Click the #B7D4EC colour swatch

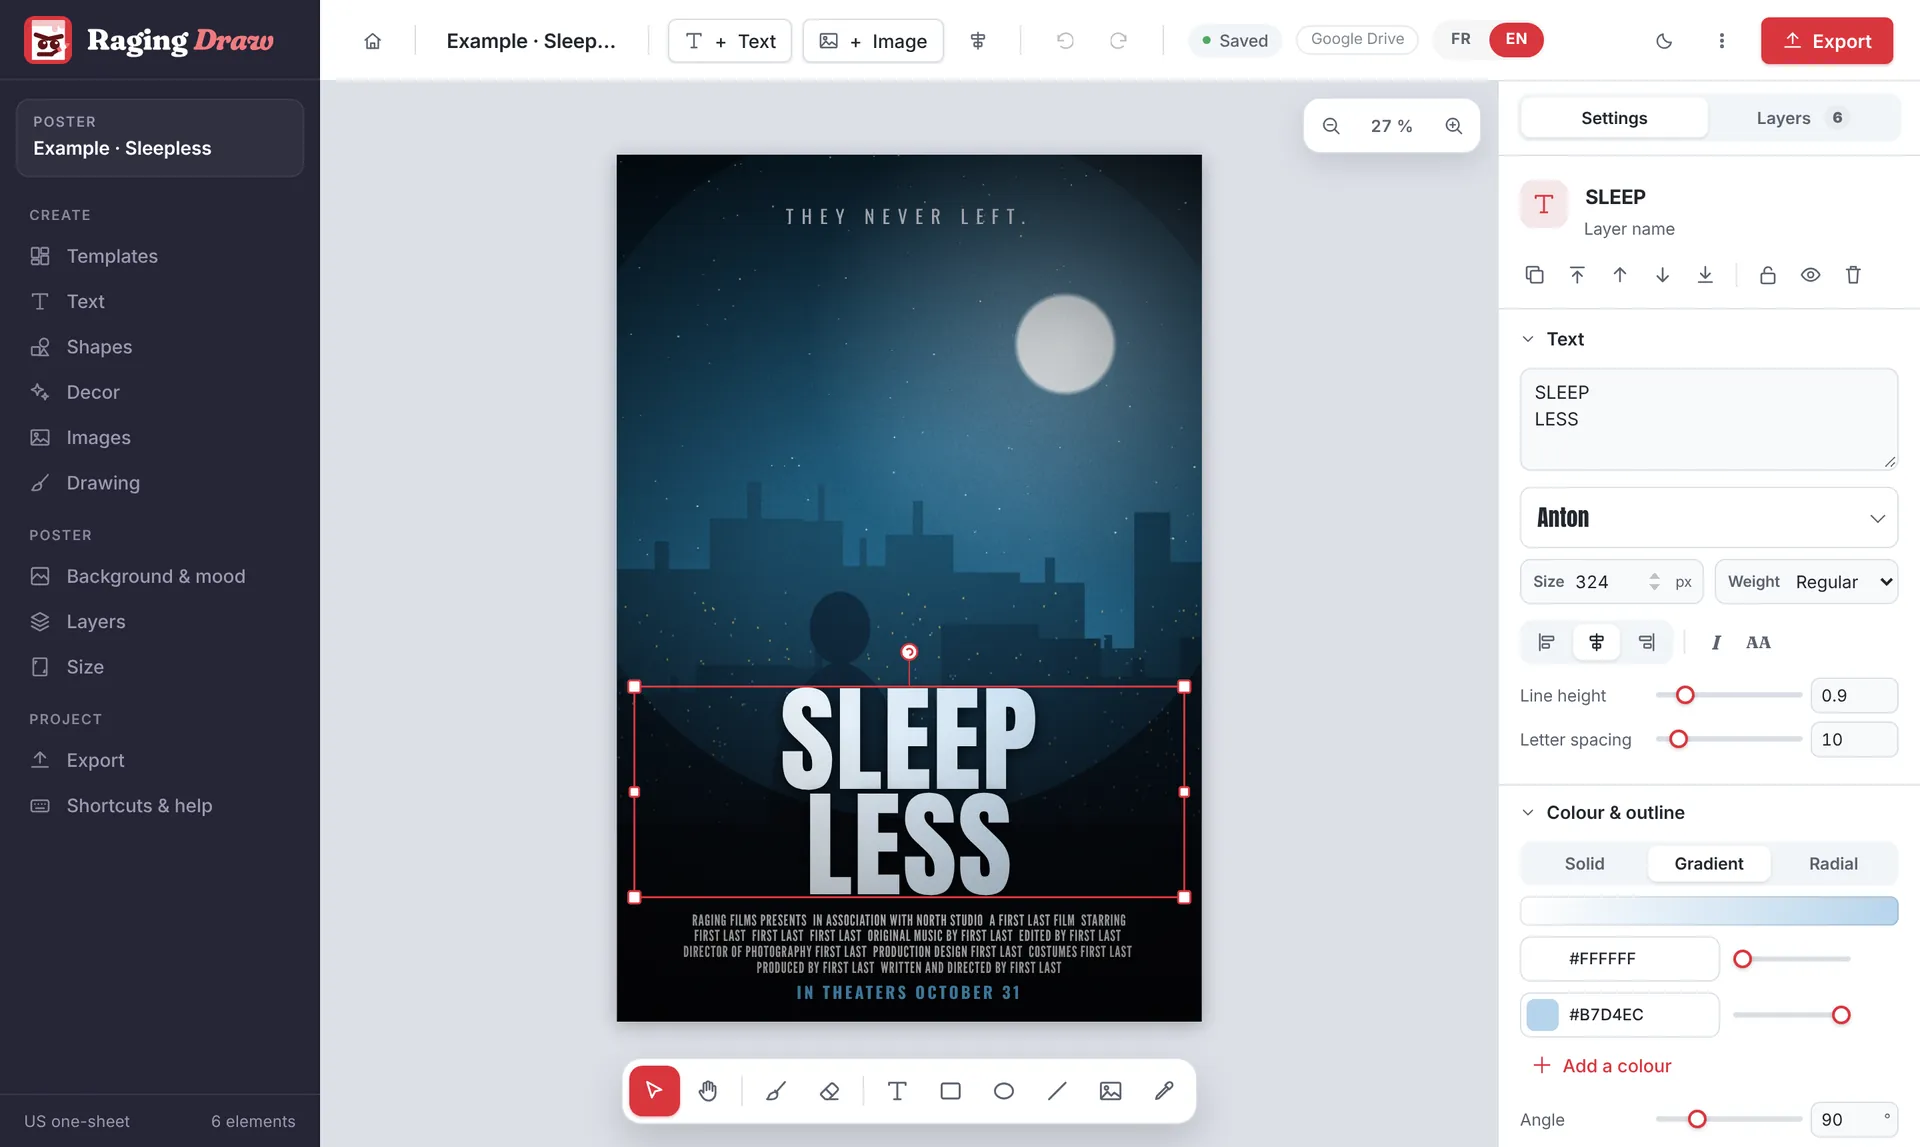pyautogui.click(x=1541, y=1015)
